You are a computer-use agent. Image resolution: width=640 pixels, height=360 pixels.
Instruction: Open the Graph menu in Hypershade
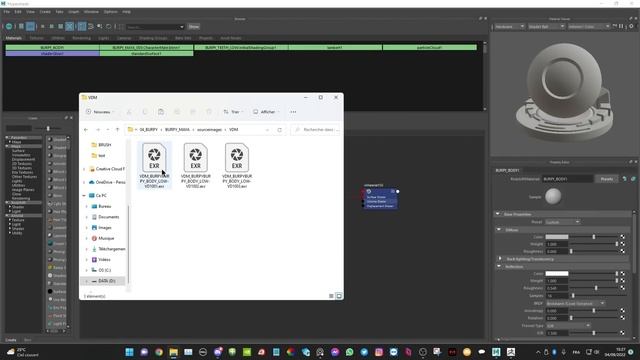pyautogui.click(x=73, y=12)
